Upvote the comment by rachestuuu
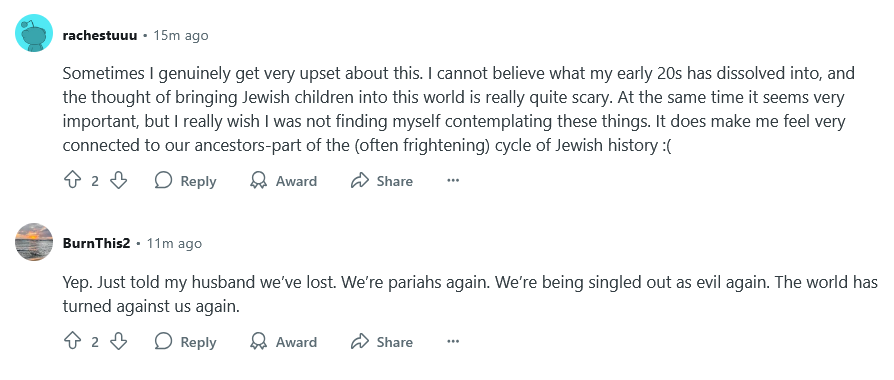894x380 pixels. (72, 181)
